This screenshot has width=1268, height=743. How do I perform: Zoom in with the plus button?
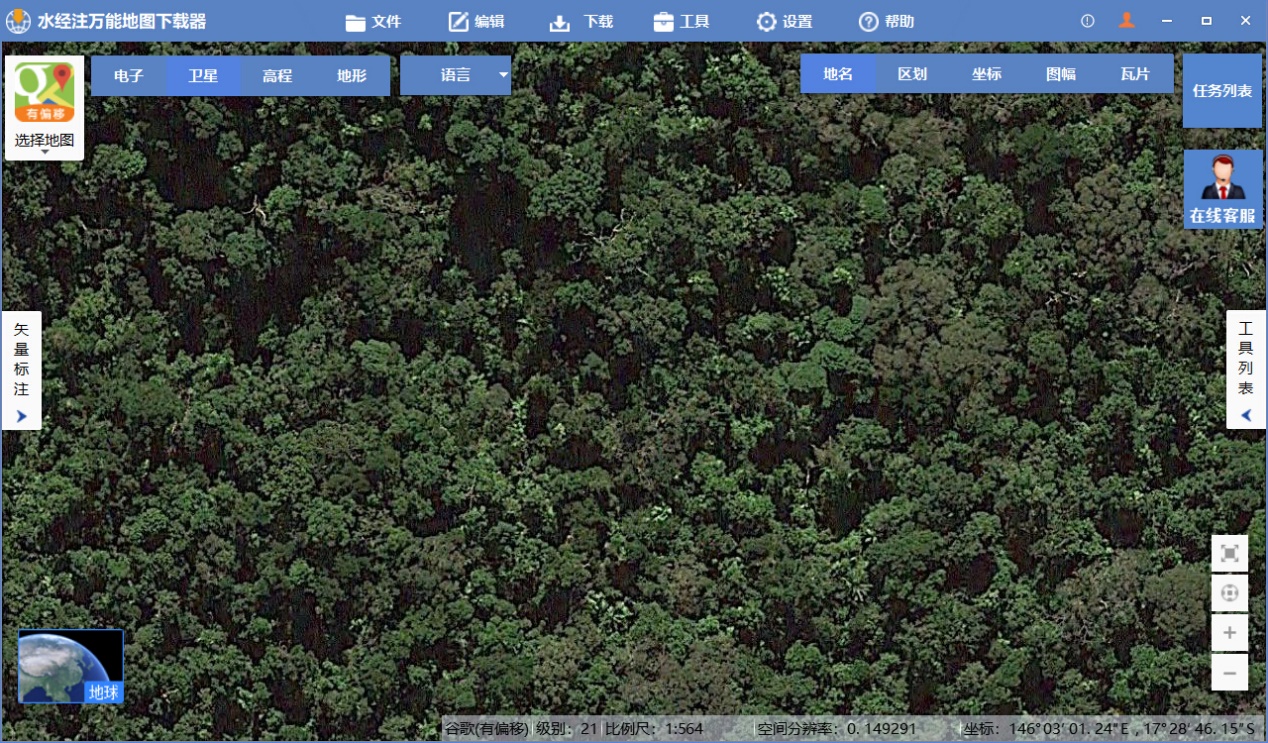tap(1229, 633)
